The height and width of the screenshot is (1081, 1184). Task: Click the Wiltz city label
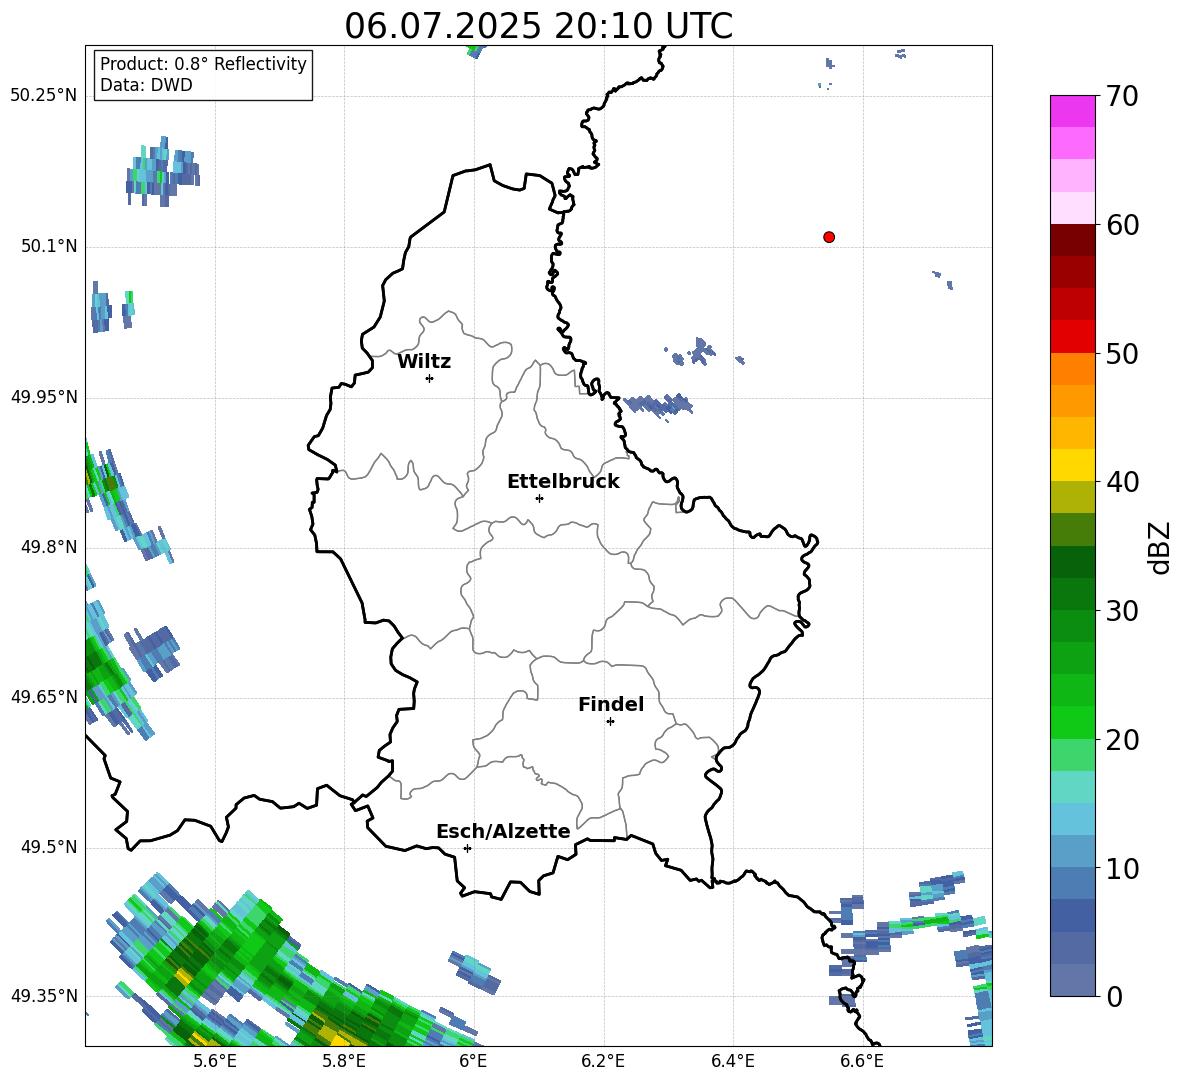pos(424,362)
